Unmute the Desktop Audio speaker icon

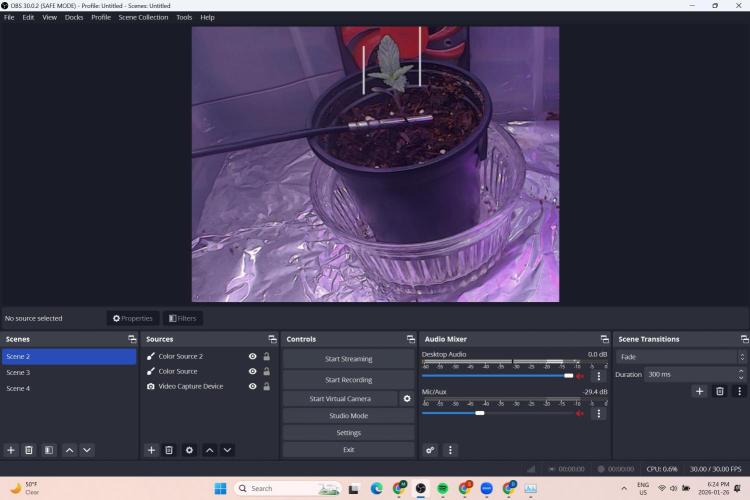580,376
